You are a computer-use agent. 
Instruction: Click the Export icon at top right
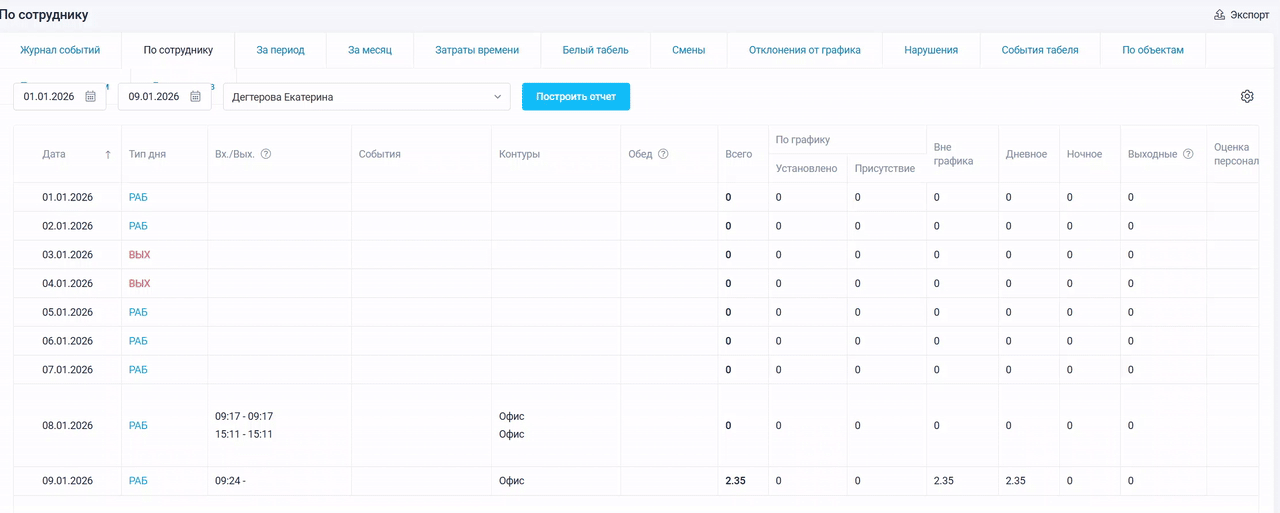(x=1219, y=15)
